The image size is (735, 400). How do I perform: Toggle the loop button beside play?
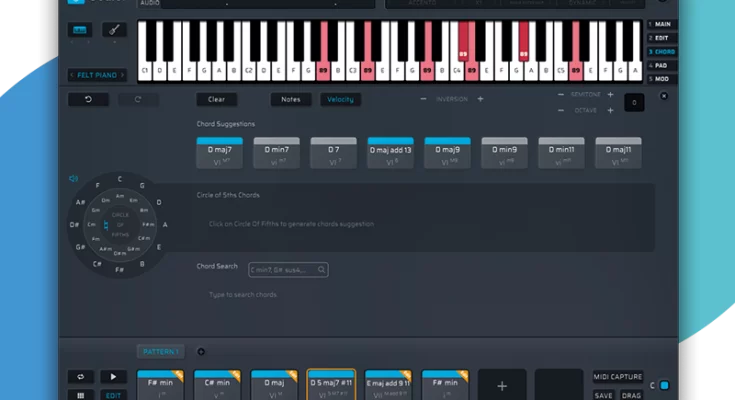point(80,377)
